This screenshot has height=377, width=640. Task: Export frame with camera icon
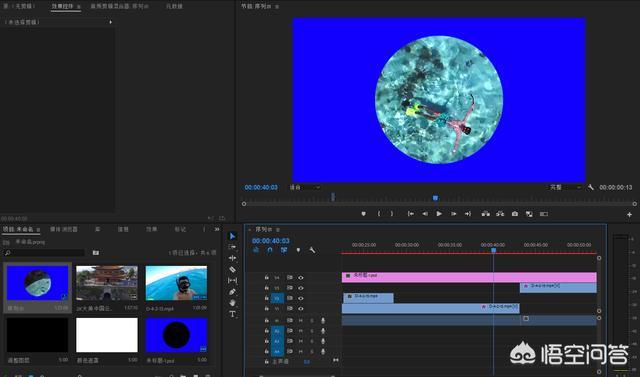click(x=515, y=213)
